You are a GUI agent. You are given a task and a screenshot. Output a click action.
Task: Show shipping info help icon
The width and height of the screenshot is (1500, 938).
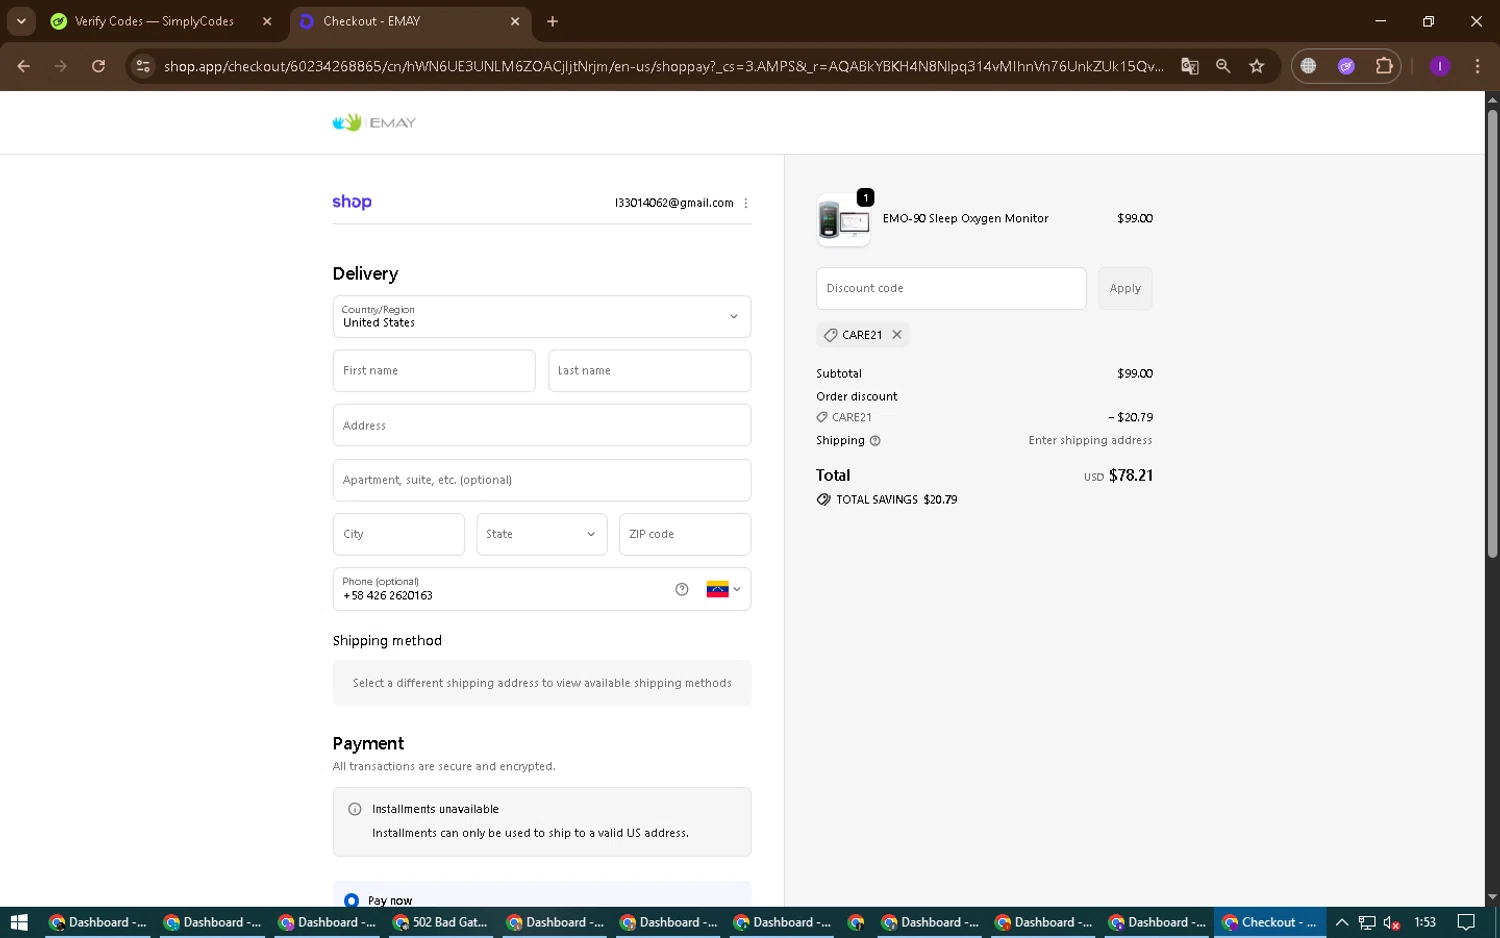pos(875,441)
